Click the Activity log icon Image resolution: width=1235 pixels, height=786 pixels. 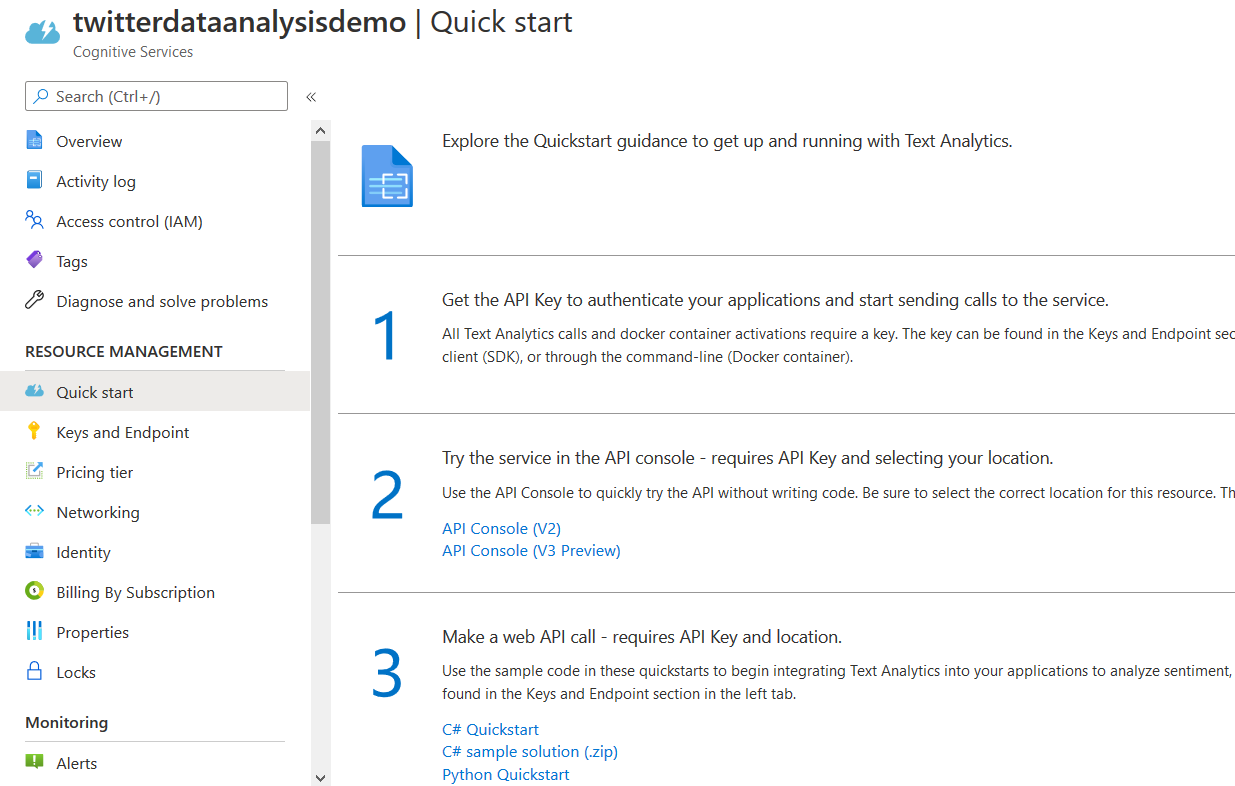(x=35, y=181)
